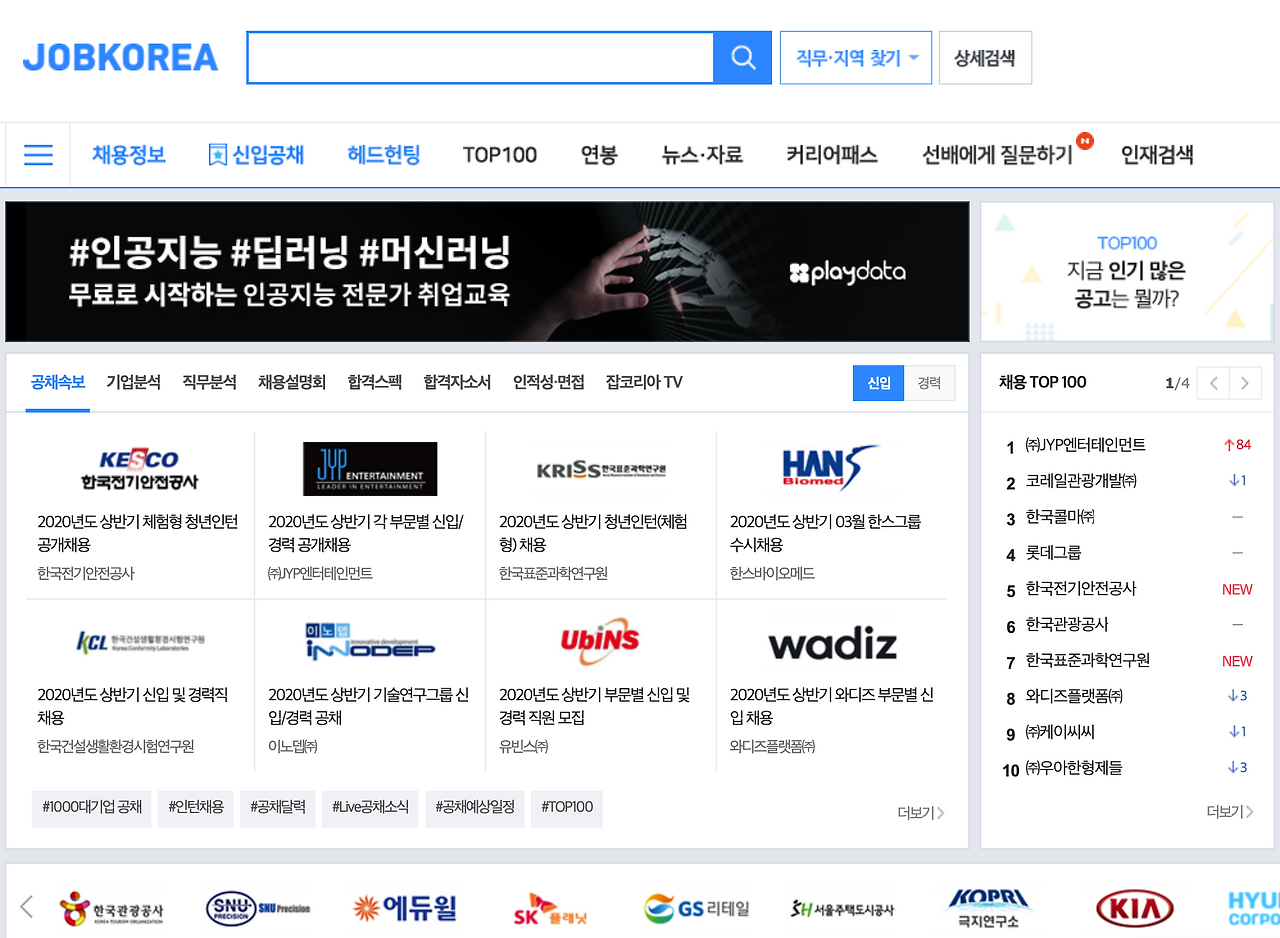
Task: Switch to the 인적성·면접 tab
Action: (x=548, y=382)
